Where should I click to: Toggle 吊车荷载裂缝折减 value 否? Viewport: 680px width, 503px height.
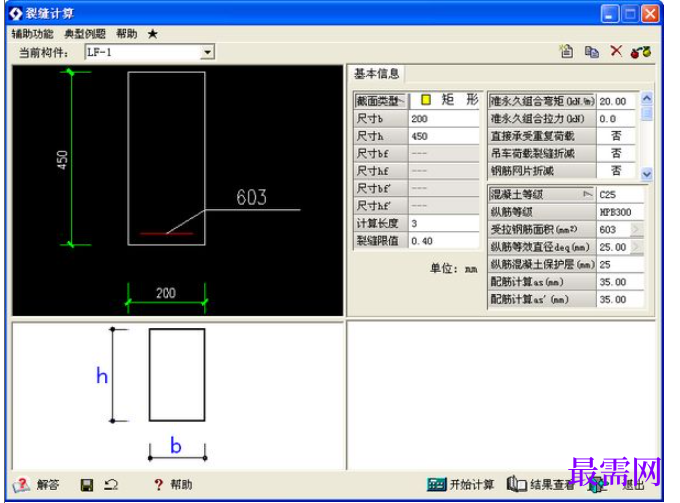pos(616,154)
